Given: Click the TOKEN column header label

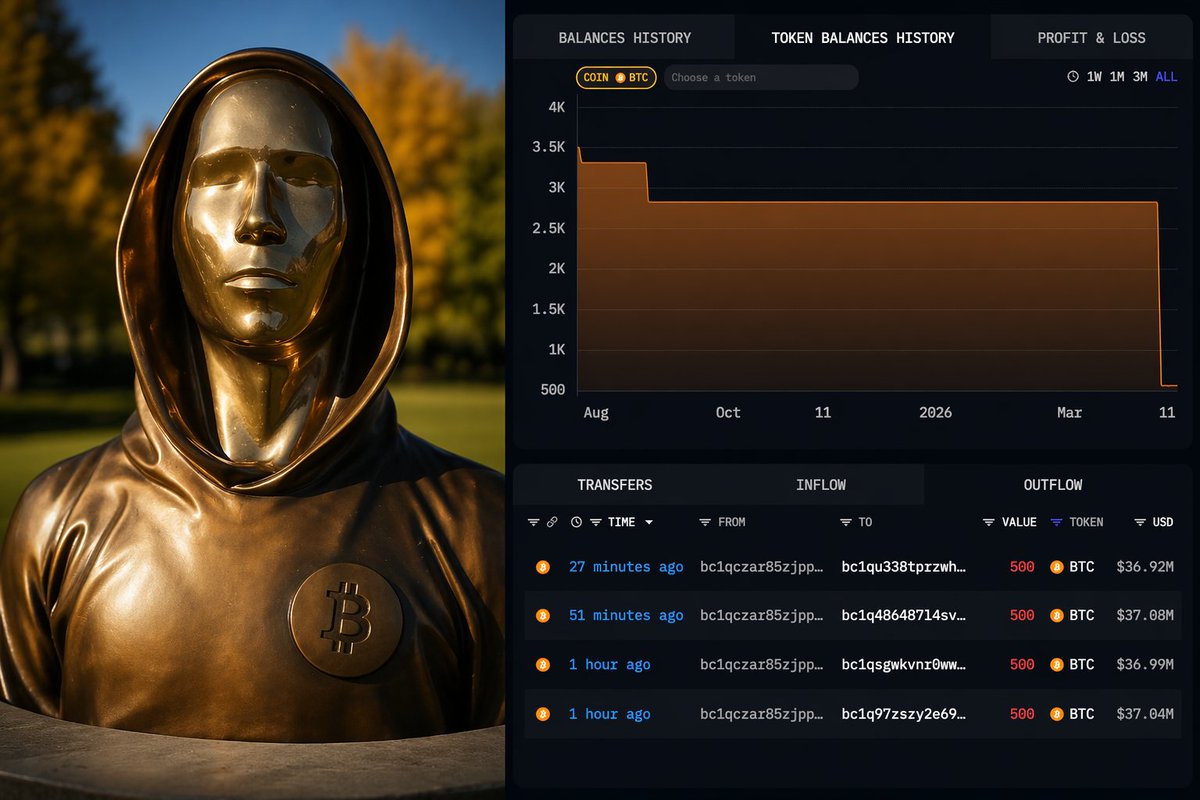Looking at the screenshot, I should (x=1087, y=522).
